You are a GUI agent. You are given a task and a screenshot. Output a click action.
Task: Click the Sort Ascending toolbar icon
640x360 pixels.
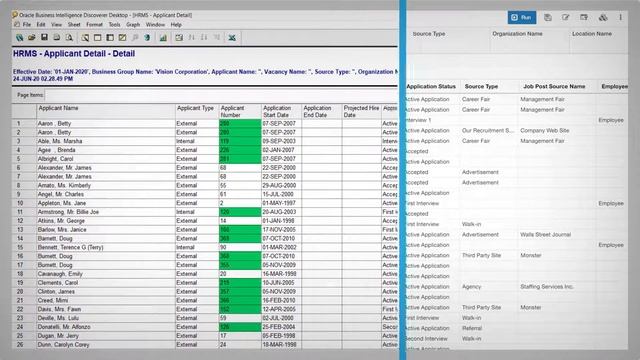point(191,38)
